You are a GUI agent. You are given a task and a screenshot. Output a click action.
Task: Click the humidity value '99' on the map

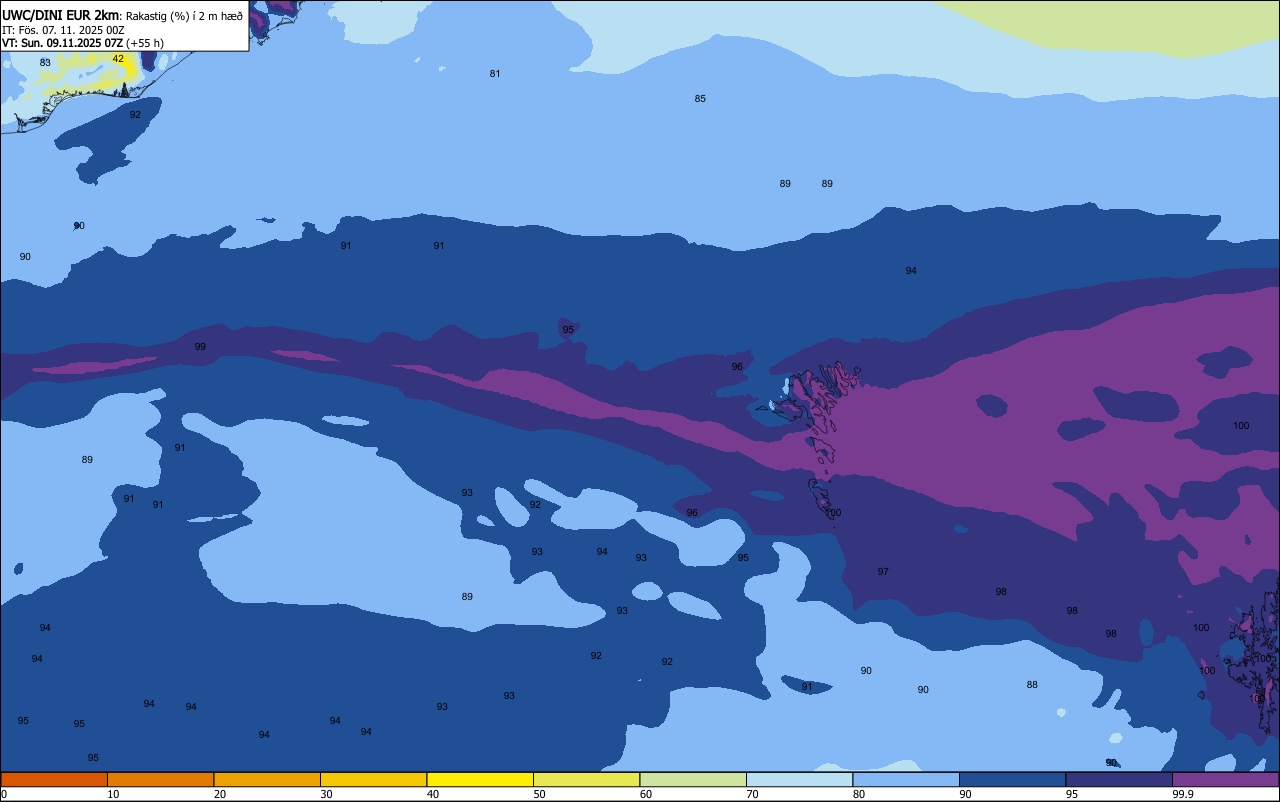[x=200, y=347]
